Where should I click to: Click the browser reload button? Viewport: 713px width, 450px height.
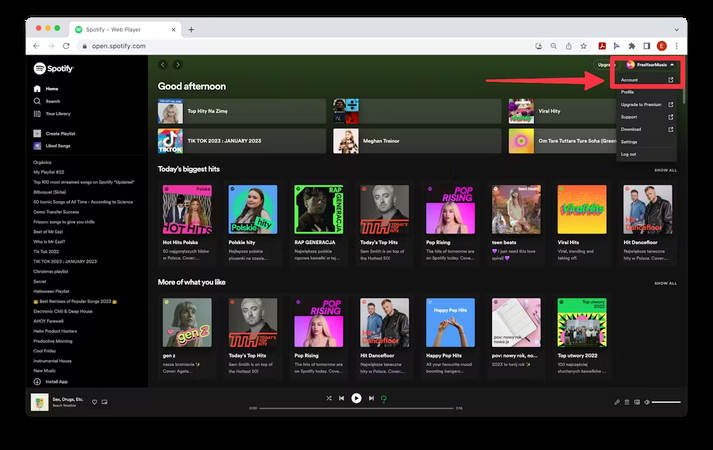click(x=66, y=46)
